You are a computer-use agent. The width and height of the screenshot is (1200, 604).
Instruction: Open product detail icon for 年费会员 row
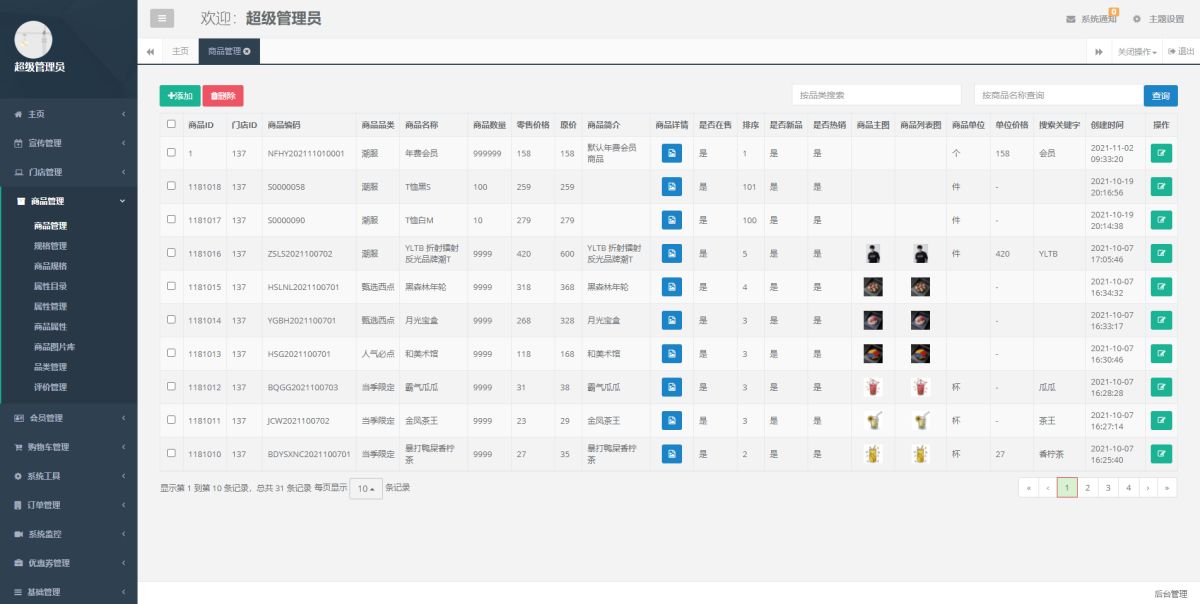point(671,153)
